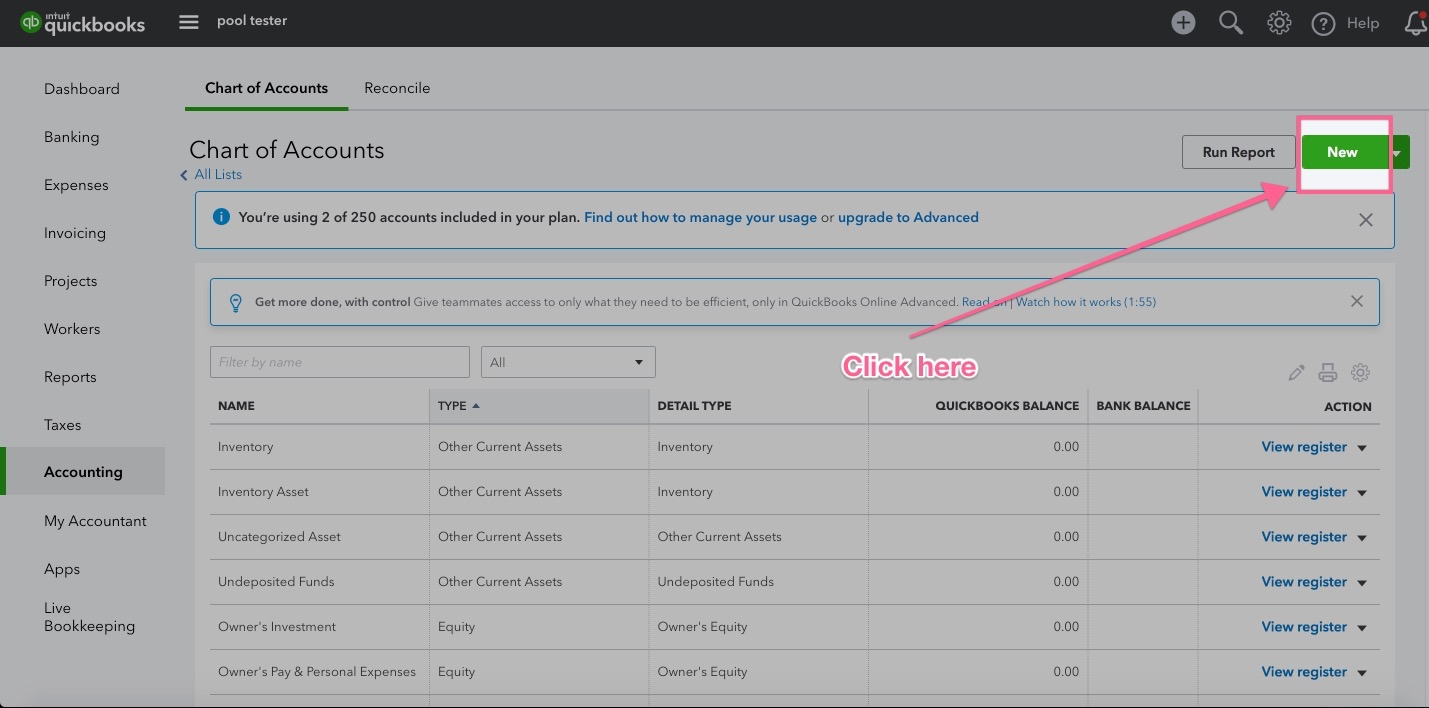Screen dimensions: 1429x708
Task: Open View register for Owner's Pay row
Action: [1304, 672]
